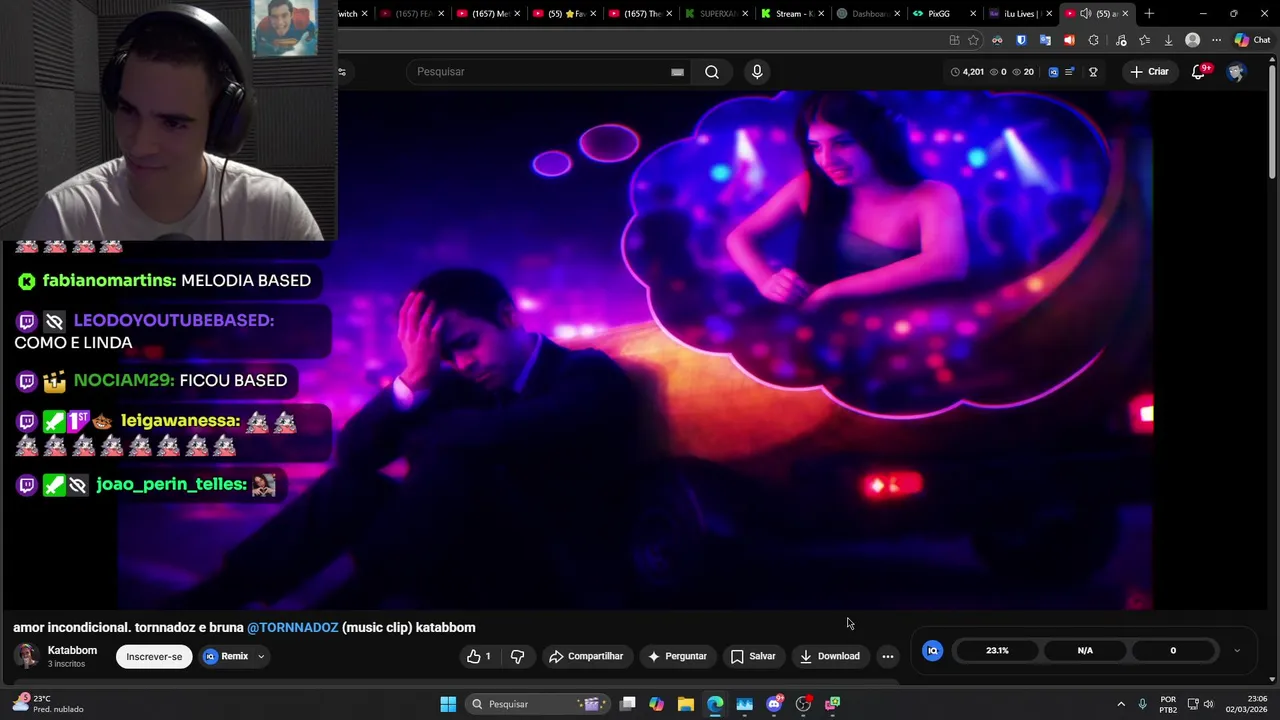Image resolution: width=1280 pixels, height=720 pixels.
Task: Mute the playing tab via speaker icon
Action: (1085, 14)
